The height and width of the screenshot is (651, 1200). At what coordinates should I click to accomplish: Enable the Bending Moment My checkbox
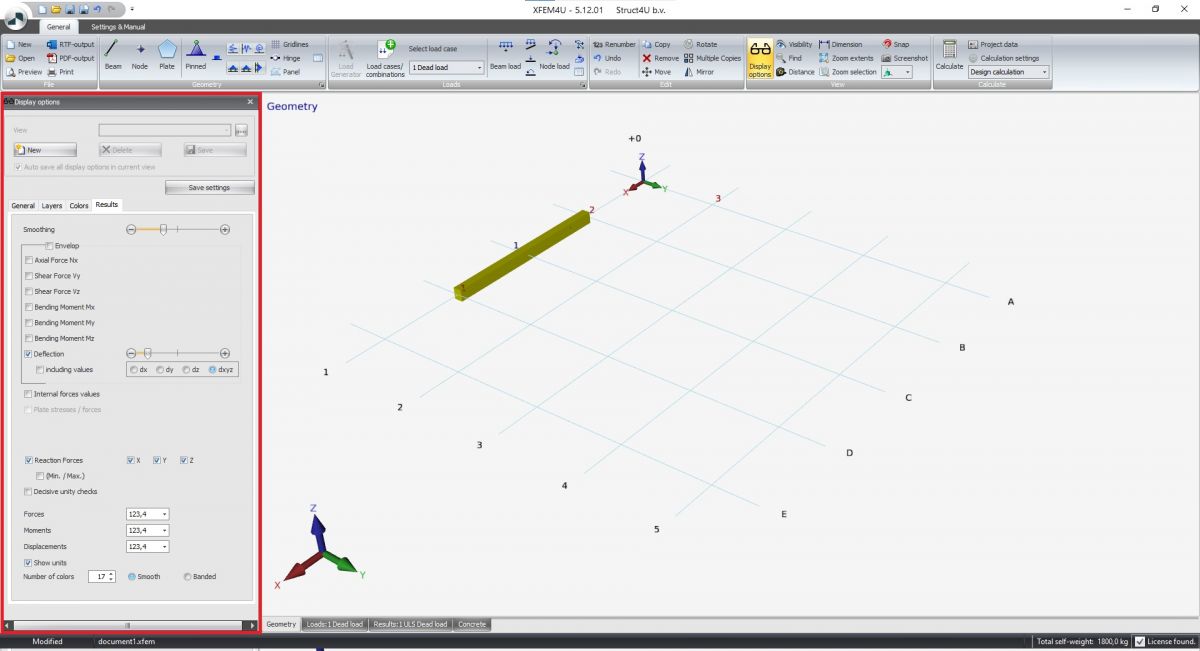pos(28,323)
